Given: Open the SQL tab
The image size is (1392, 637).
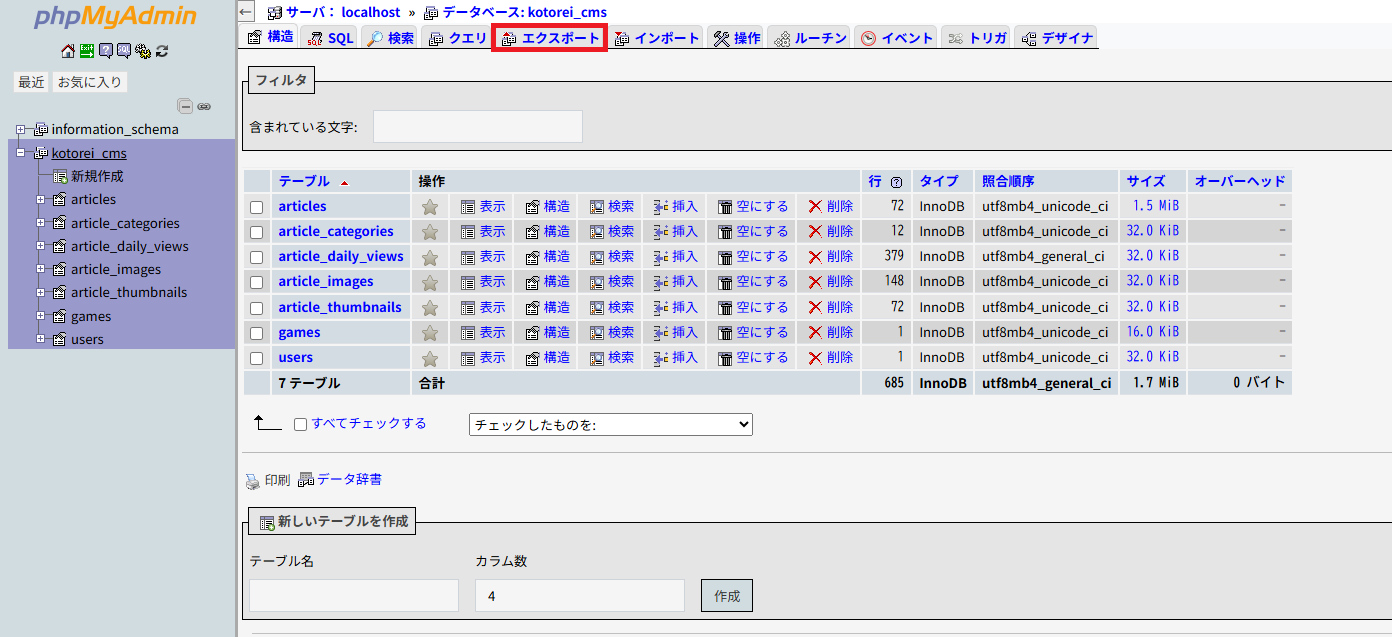Looking at the screenshot, I should [x=330, y=38].
